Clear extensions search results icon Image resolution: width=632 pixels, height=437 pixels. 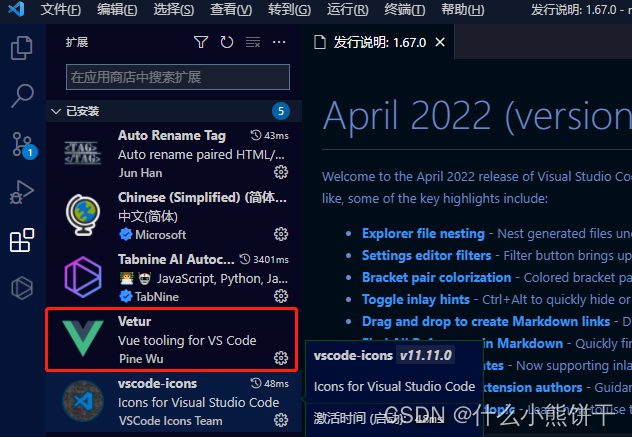click(253, 42)
